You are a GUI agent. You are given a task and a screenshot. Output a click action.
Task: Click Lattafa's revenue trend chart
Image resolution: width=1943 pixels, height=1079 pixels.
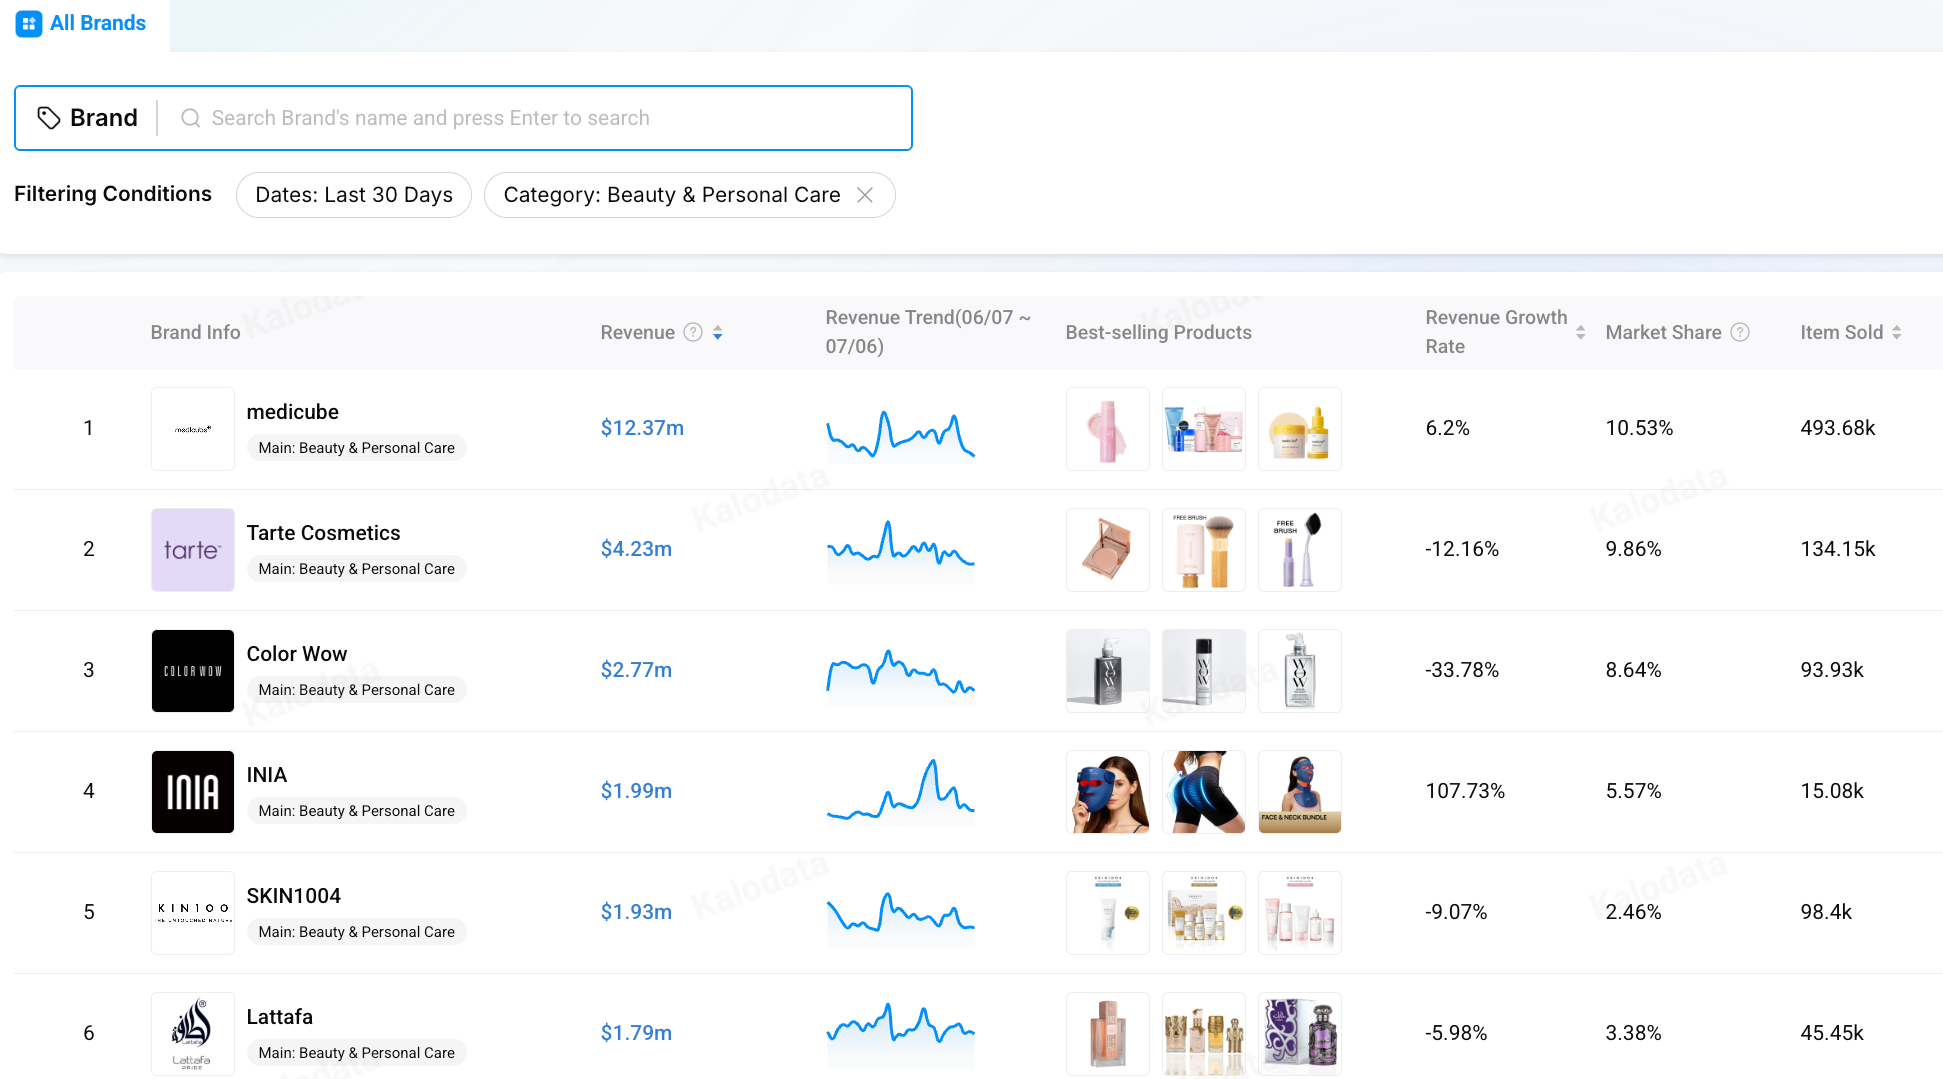tap(901, 1034)
